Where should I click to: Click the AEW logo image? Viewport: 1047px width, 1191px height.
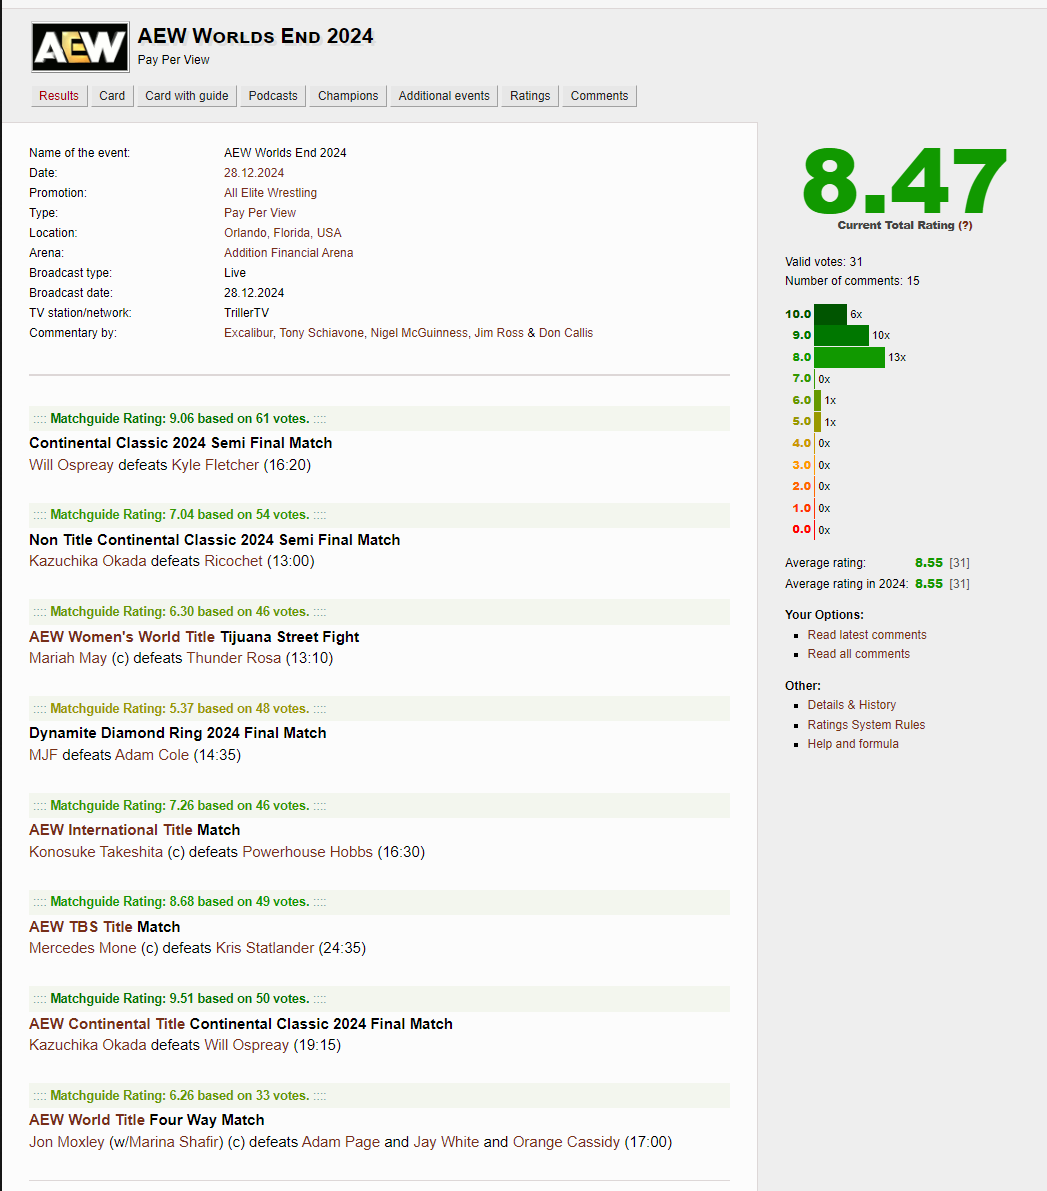click(80, 47)
